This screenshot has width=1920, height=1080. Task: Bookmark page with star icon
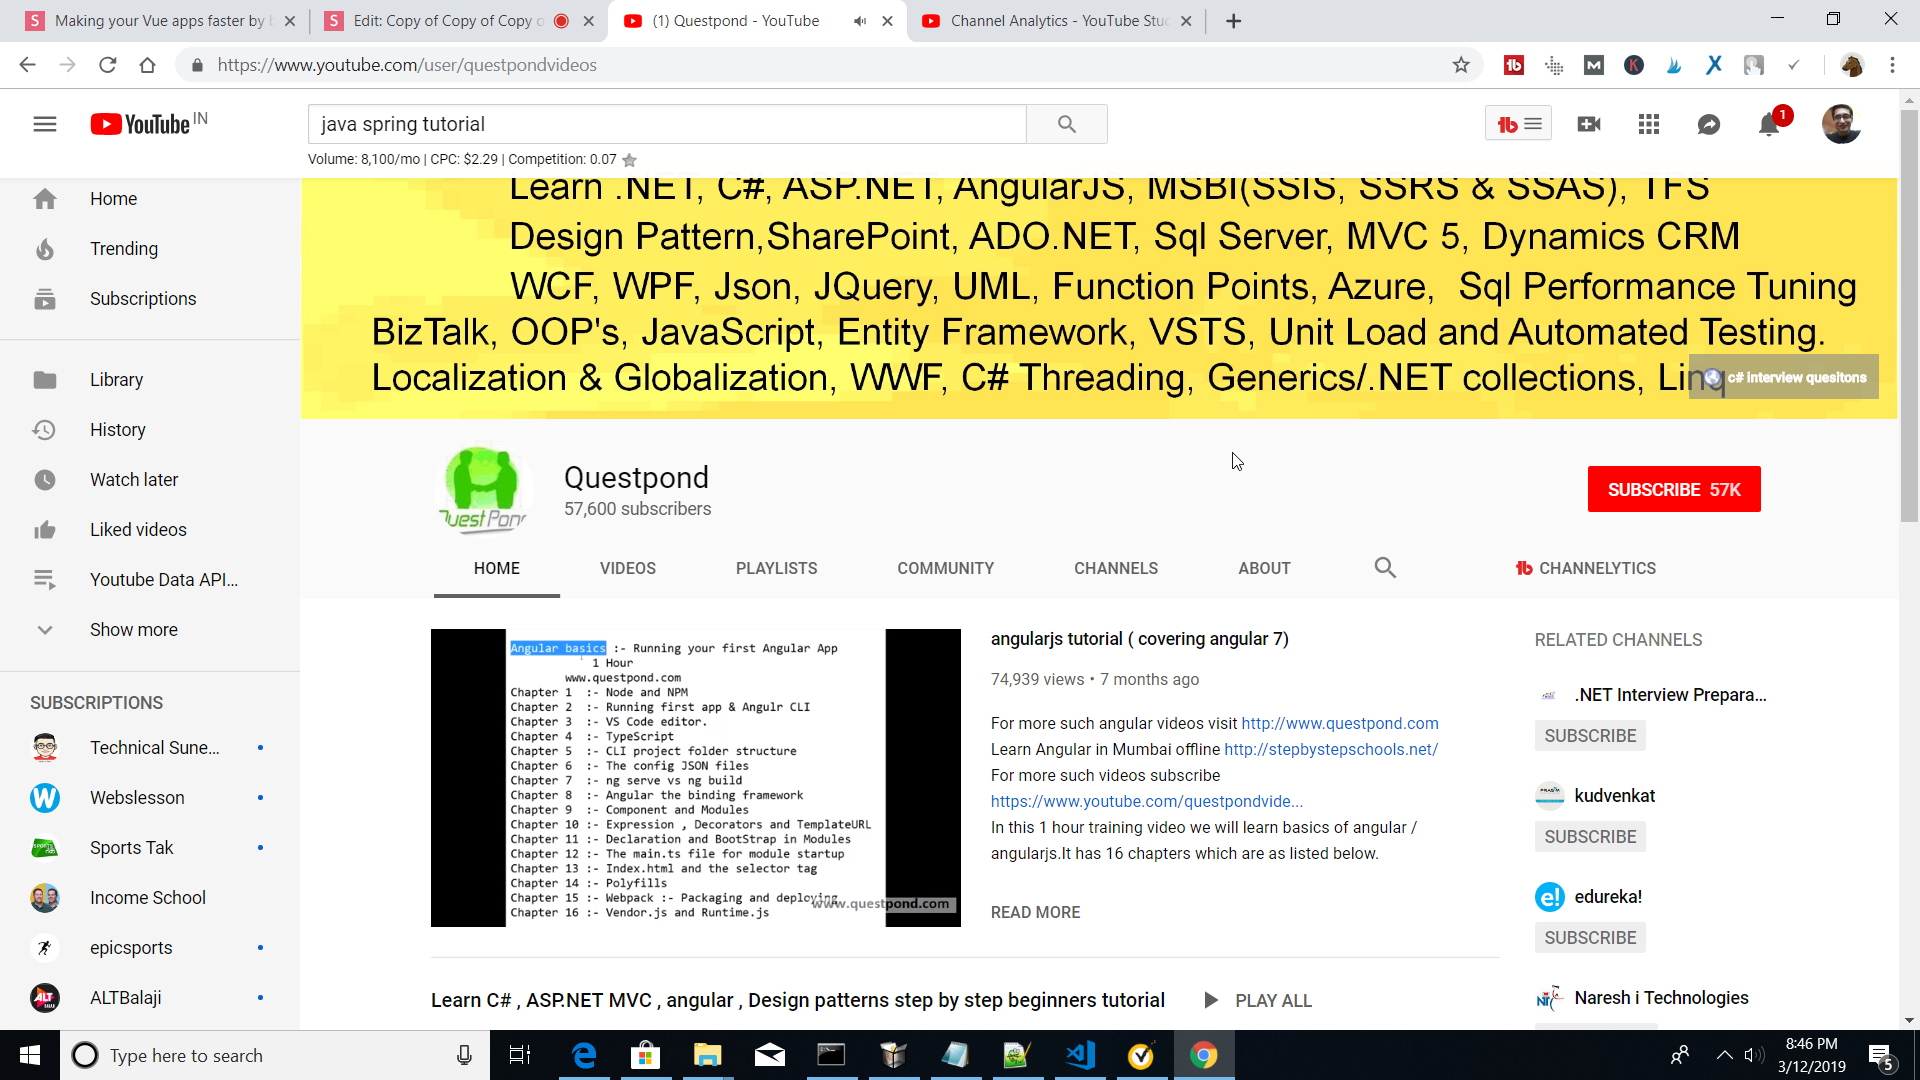(x=1461, y=65)
